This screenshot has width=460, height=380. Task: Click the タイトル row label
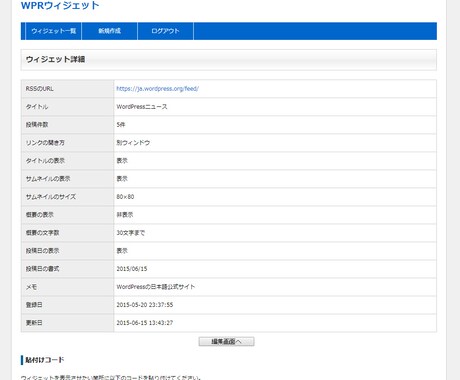coord(37,107)
